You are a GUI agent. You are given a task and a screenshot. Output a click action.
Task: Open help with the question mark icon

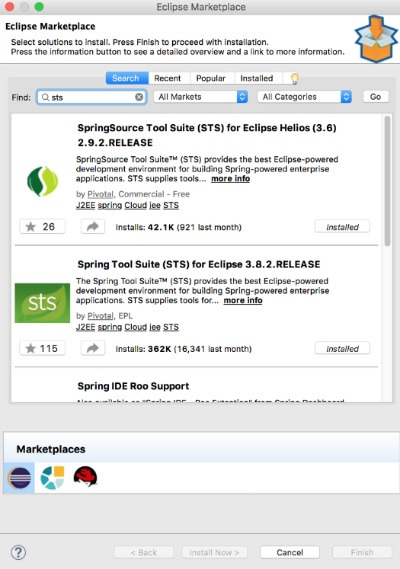pyautogui.click(x=18, y=552)
